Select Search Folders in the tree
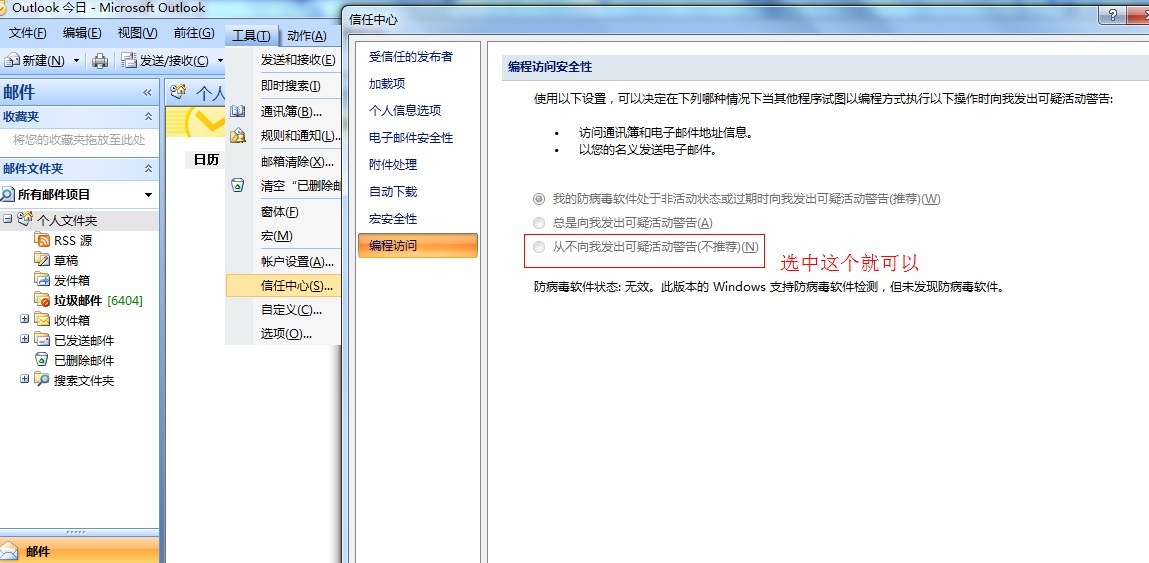This screenshot has height=563, width=1149. (x=84, y=380)
